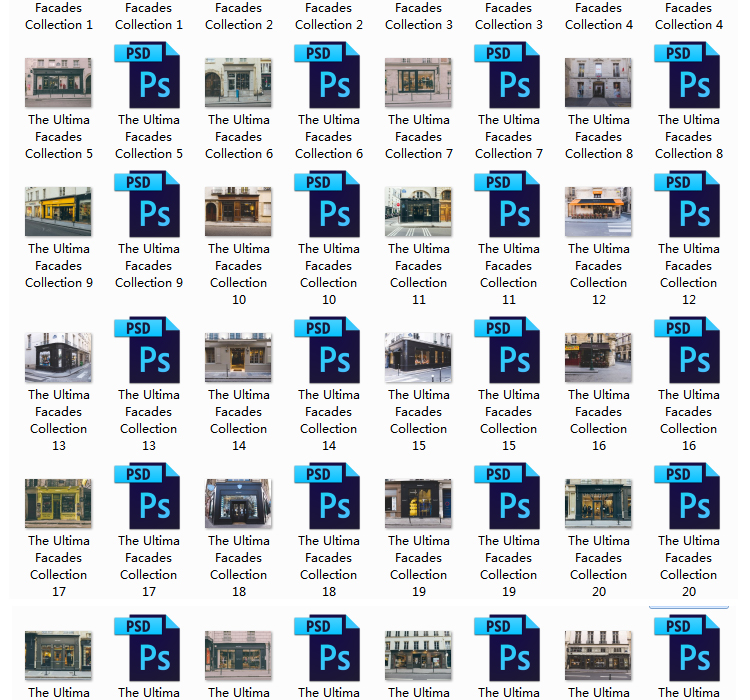Open the Collection 17 yellow facade thumbnail
Viewport: 750px width, 700px height.
[58, 503]
